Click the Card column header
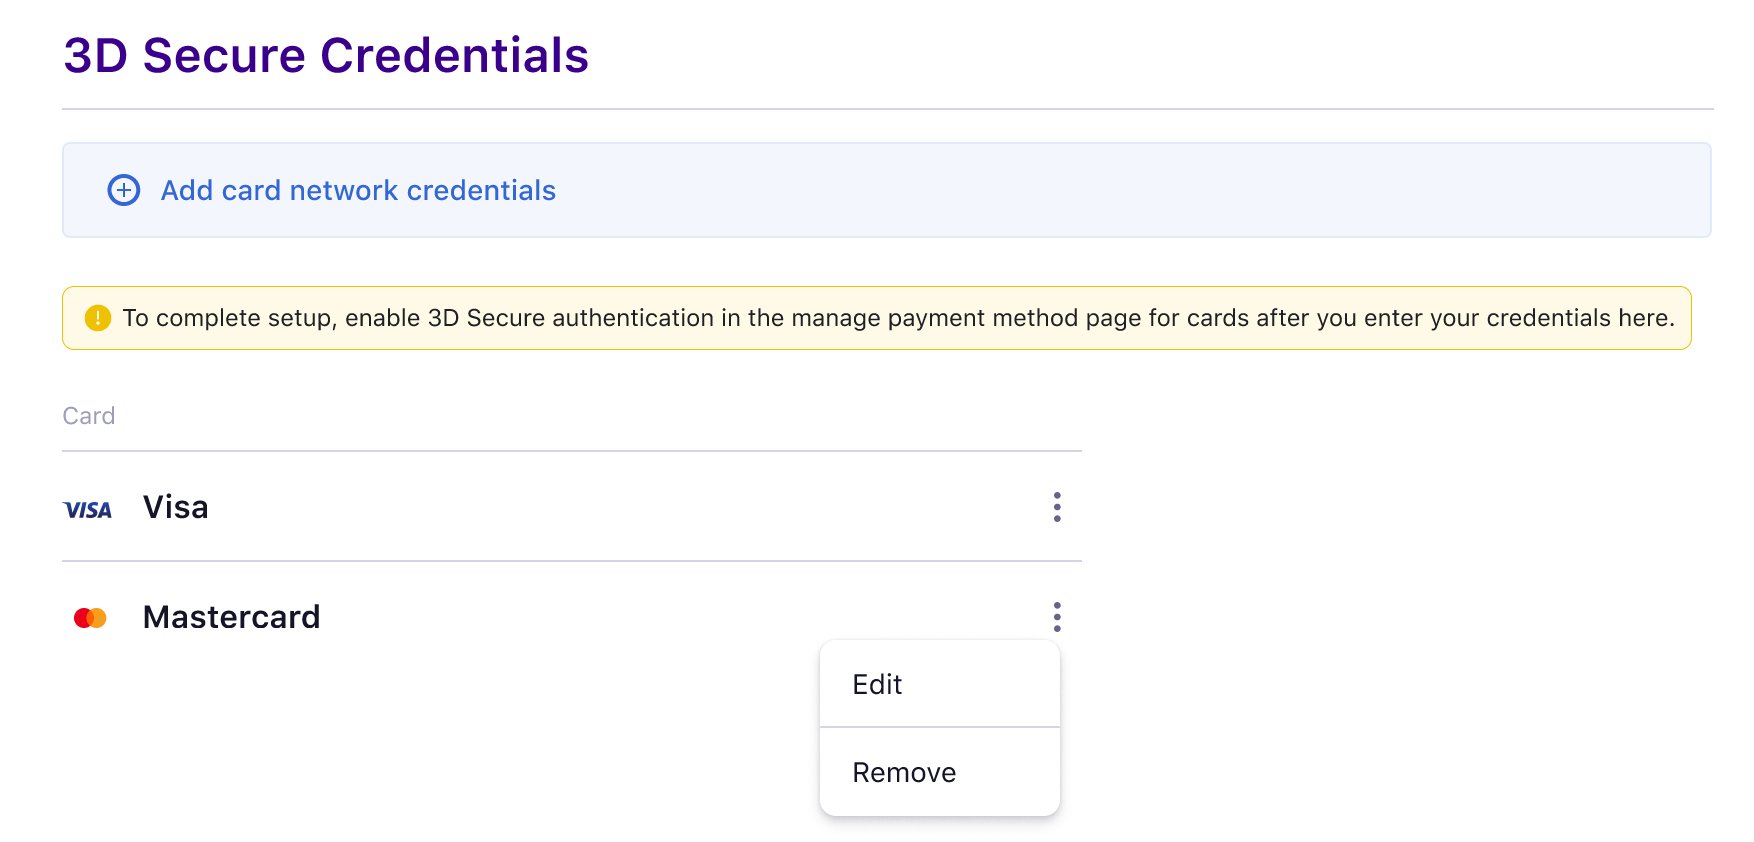Screen dimensions: 1754x842 coord(89,416)
